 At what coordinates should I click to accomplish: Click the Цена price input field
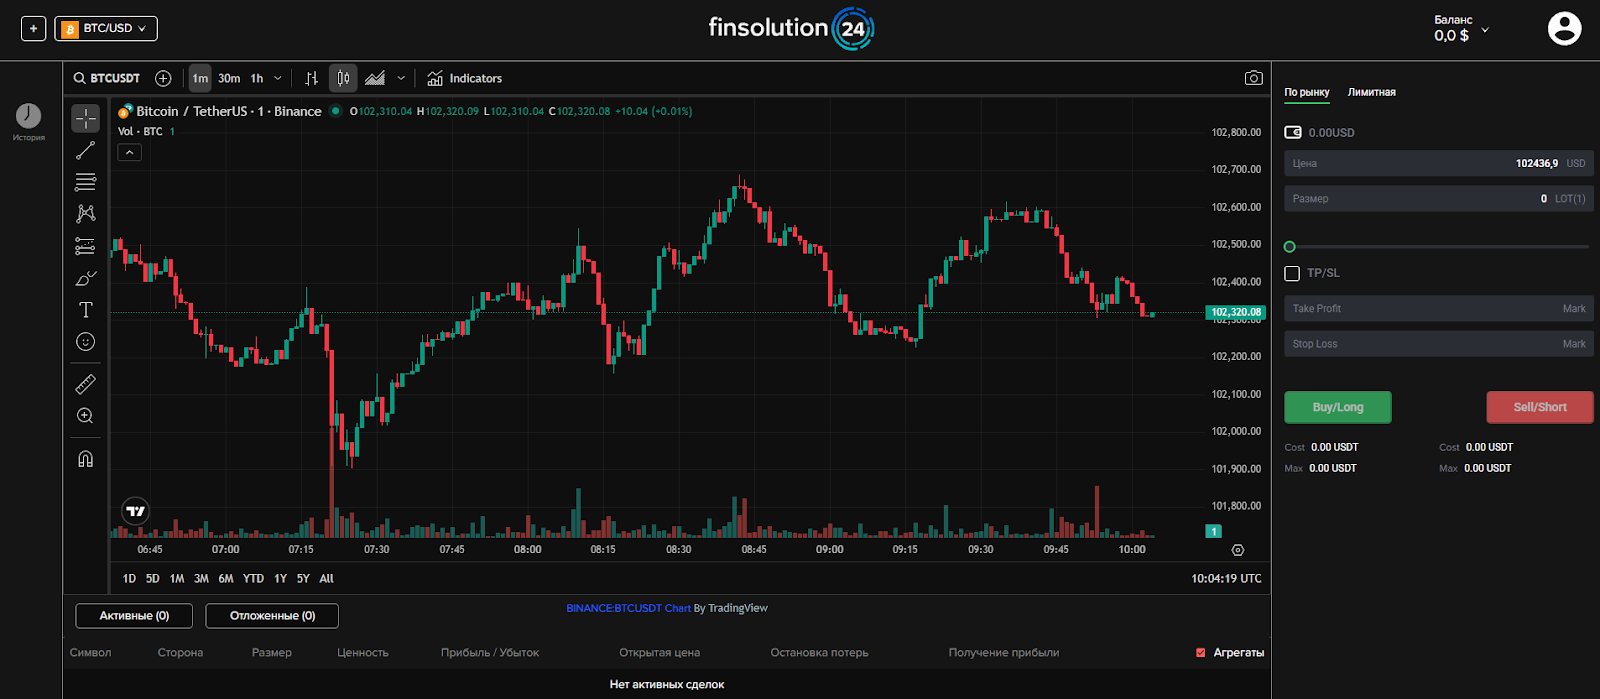coord(1439,163)
